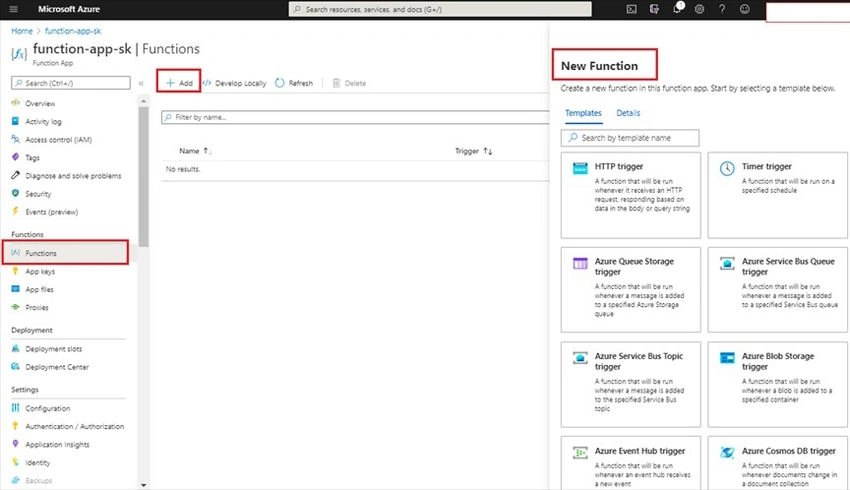This screenshot has height=490, width=850.
Task: Click the Add function button
Action: point(179,82)
